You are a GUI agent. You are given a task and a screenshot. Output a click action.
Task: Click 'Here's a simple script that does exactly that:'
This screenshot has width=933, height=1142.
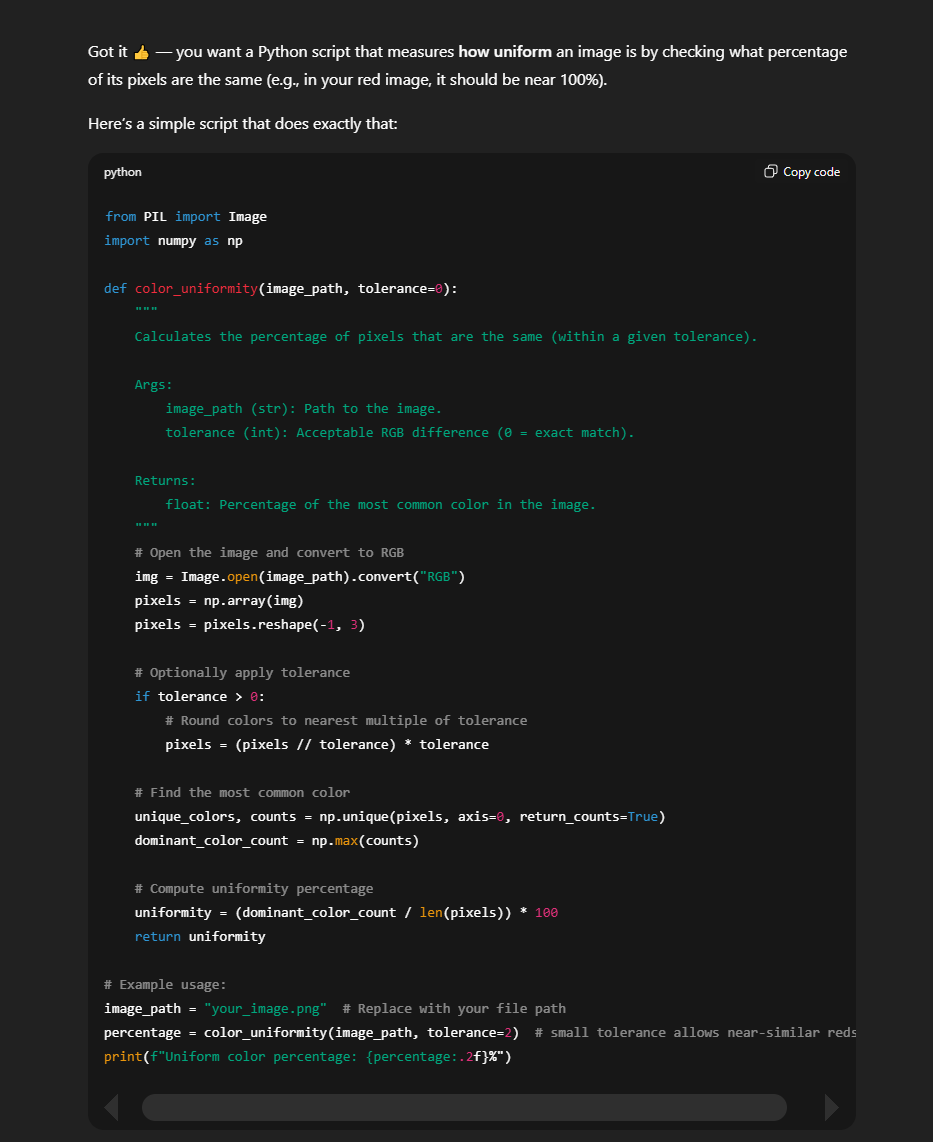[243, 124]
